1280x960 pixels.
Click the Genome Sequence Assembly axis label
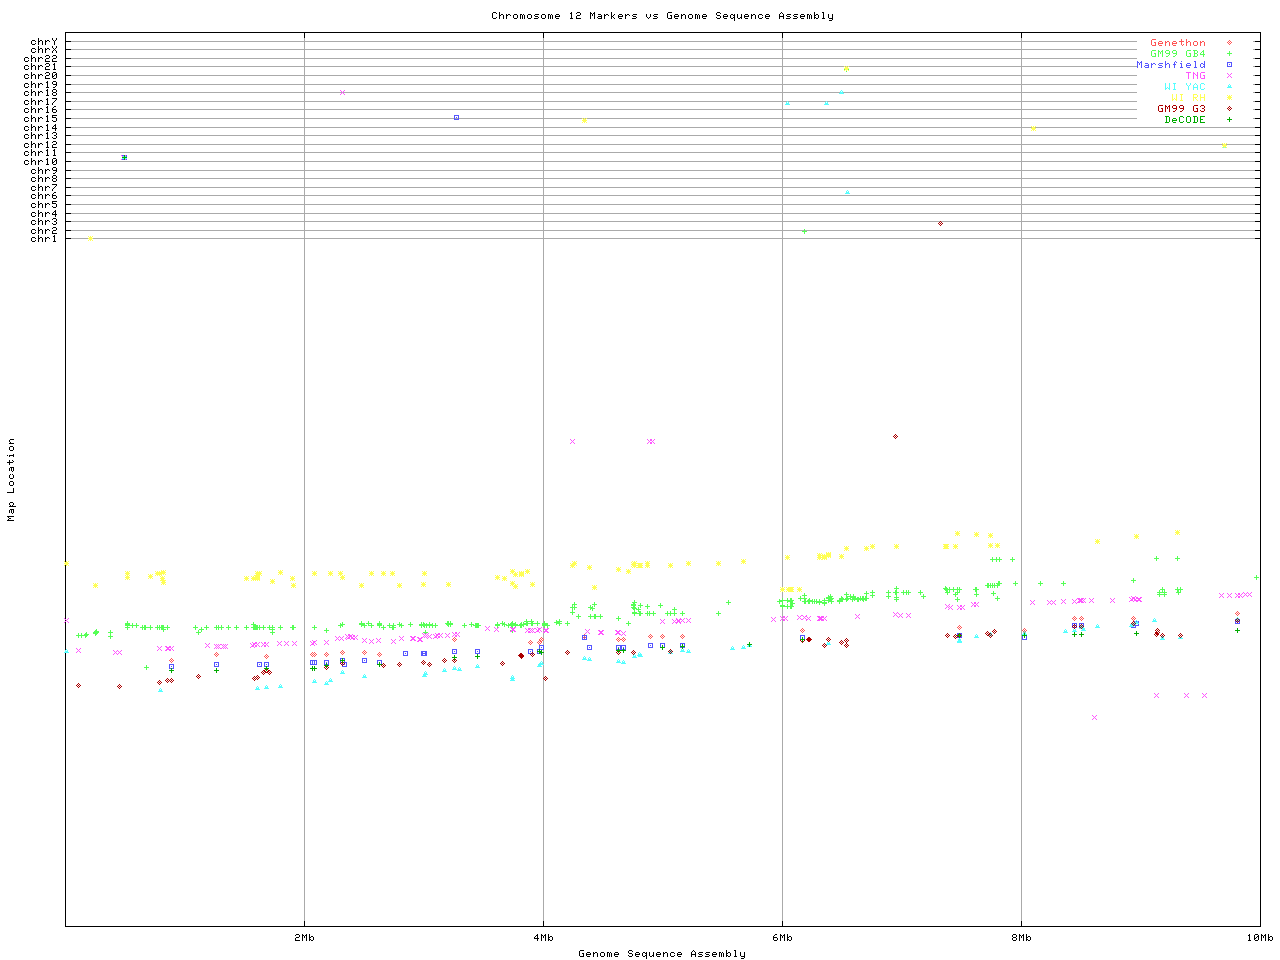click(662, 954)
